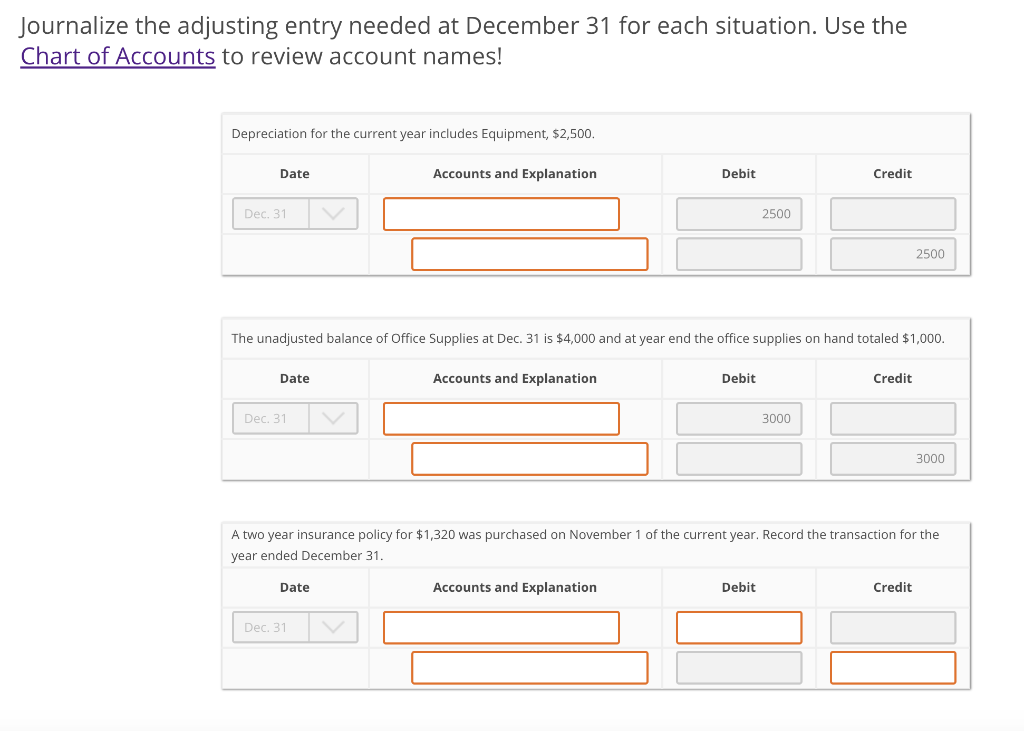1024x731 pixels.
Task: Click the Credit header in the supplies table
Action: (892, 378)
